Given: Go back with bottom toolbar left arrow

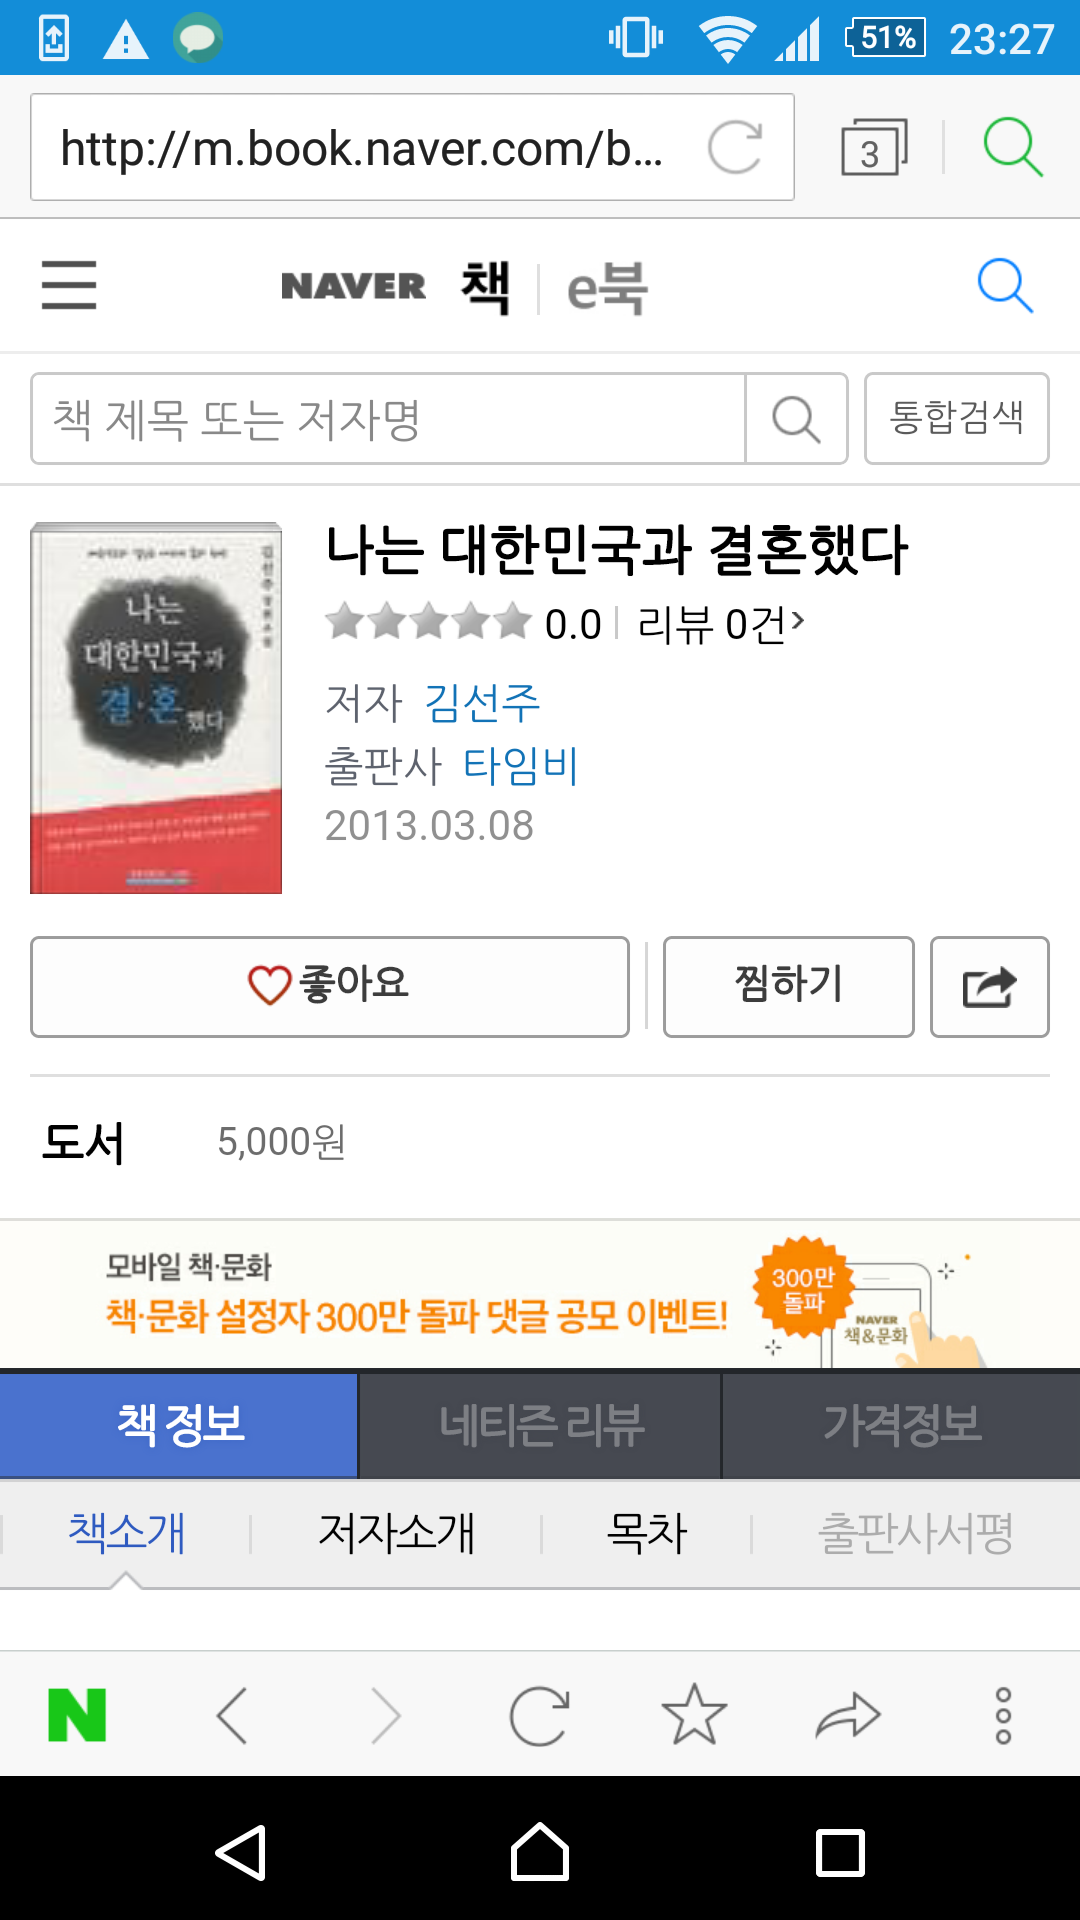Looking at the screenshot, I should 232,1715.
